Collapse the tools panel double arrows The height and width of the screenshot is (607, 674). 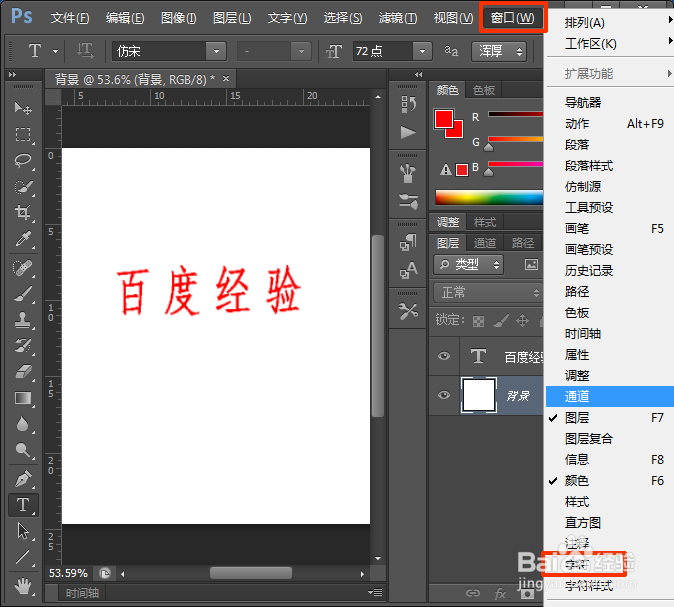click(12, 74)
